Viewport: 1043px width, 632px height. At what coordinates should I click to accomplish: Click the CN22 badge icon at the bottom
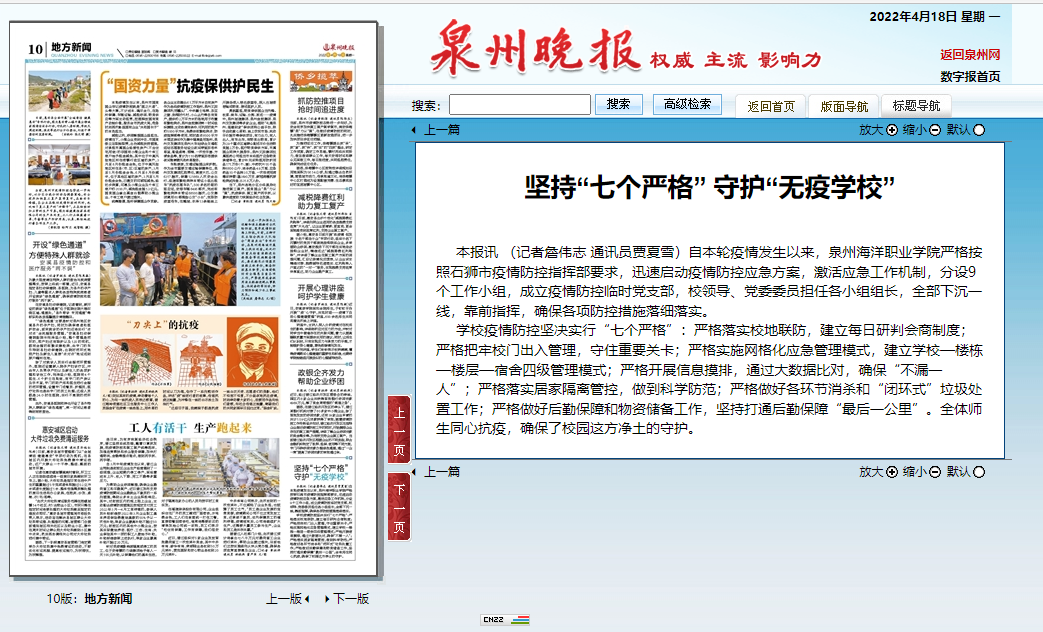504,620
